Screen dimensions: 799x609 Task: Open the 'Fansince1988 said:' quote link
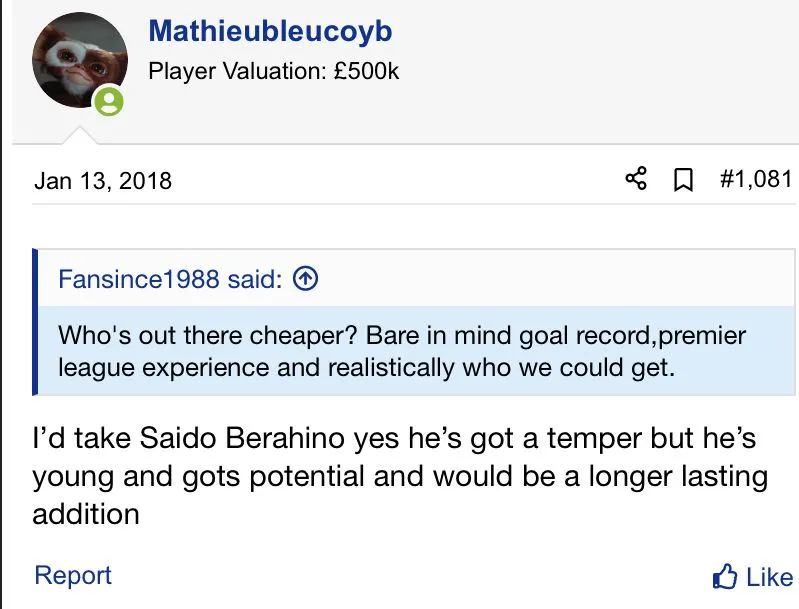(170, 278)
